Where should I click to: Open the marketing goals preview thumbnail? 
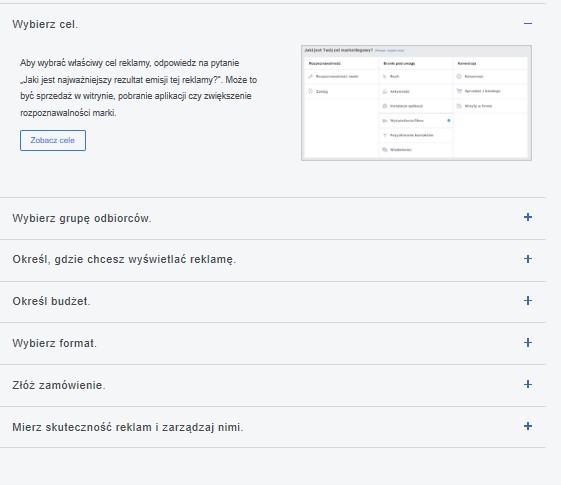pyautogui.click(x=416, y=103)
